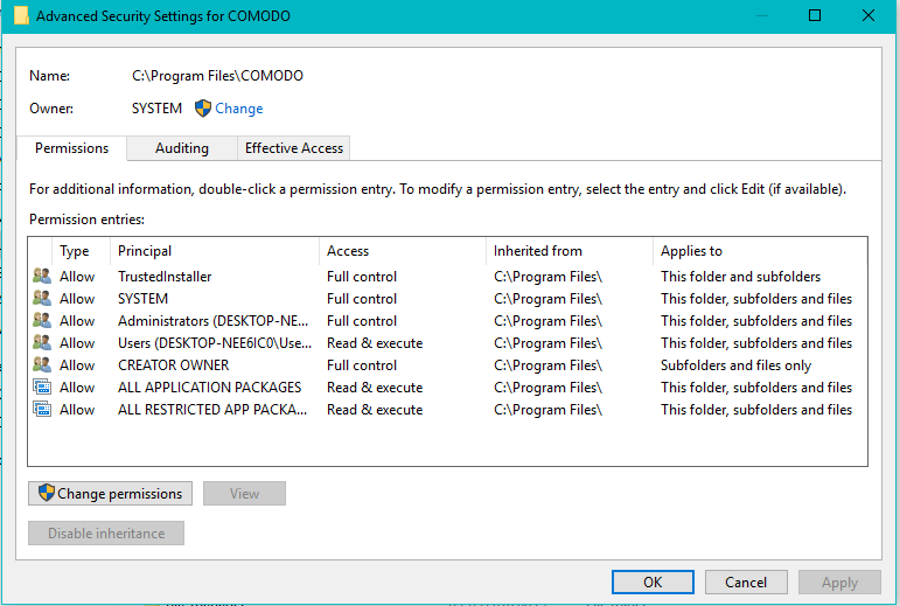Viewport: 900px width, 606px height.
Task: Maximize the Advanced Security Settings window
Action: (814, 15)
